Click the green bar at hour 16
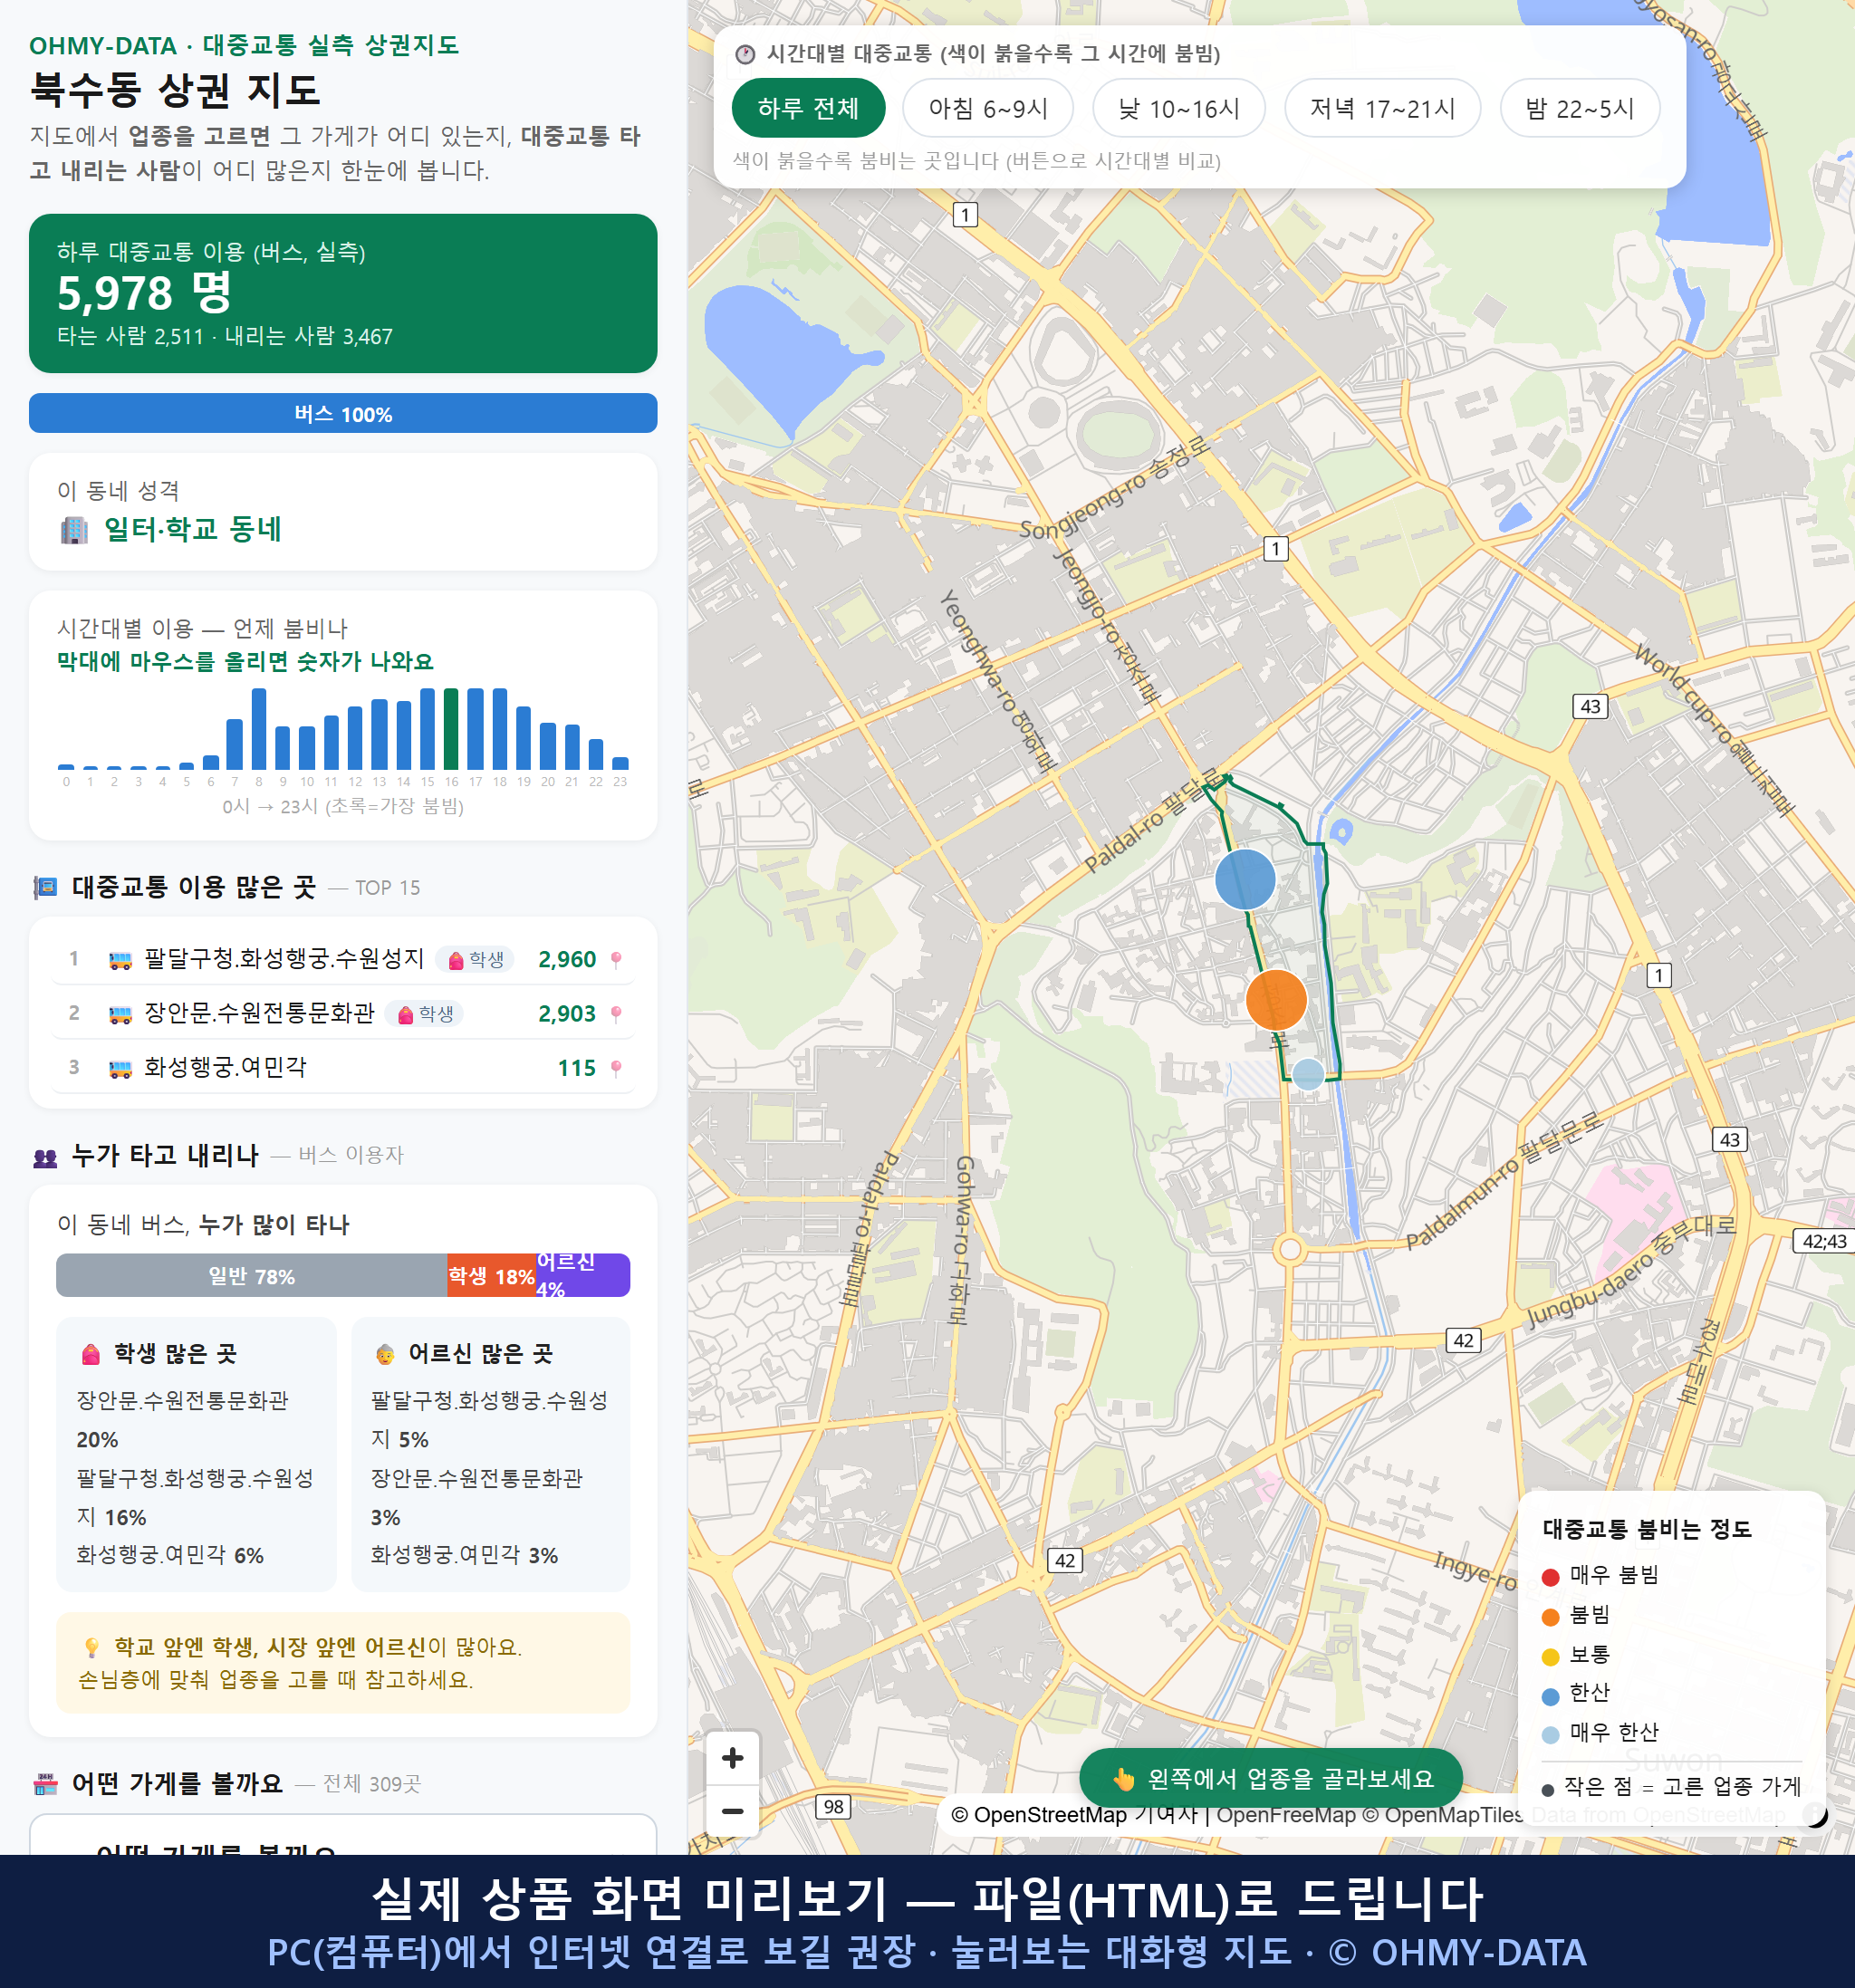 point(451,728)
